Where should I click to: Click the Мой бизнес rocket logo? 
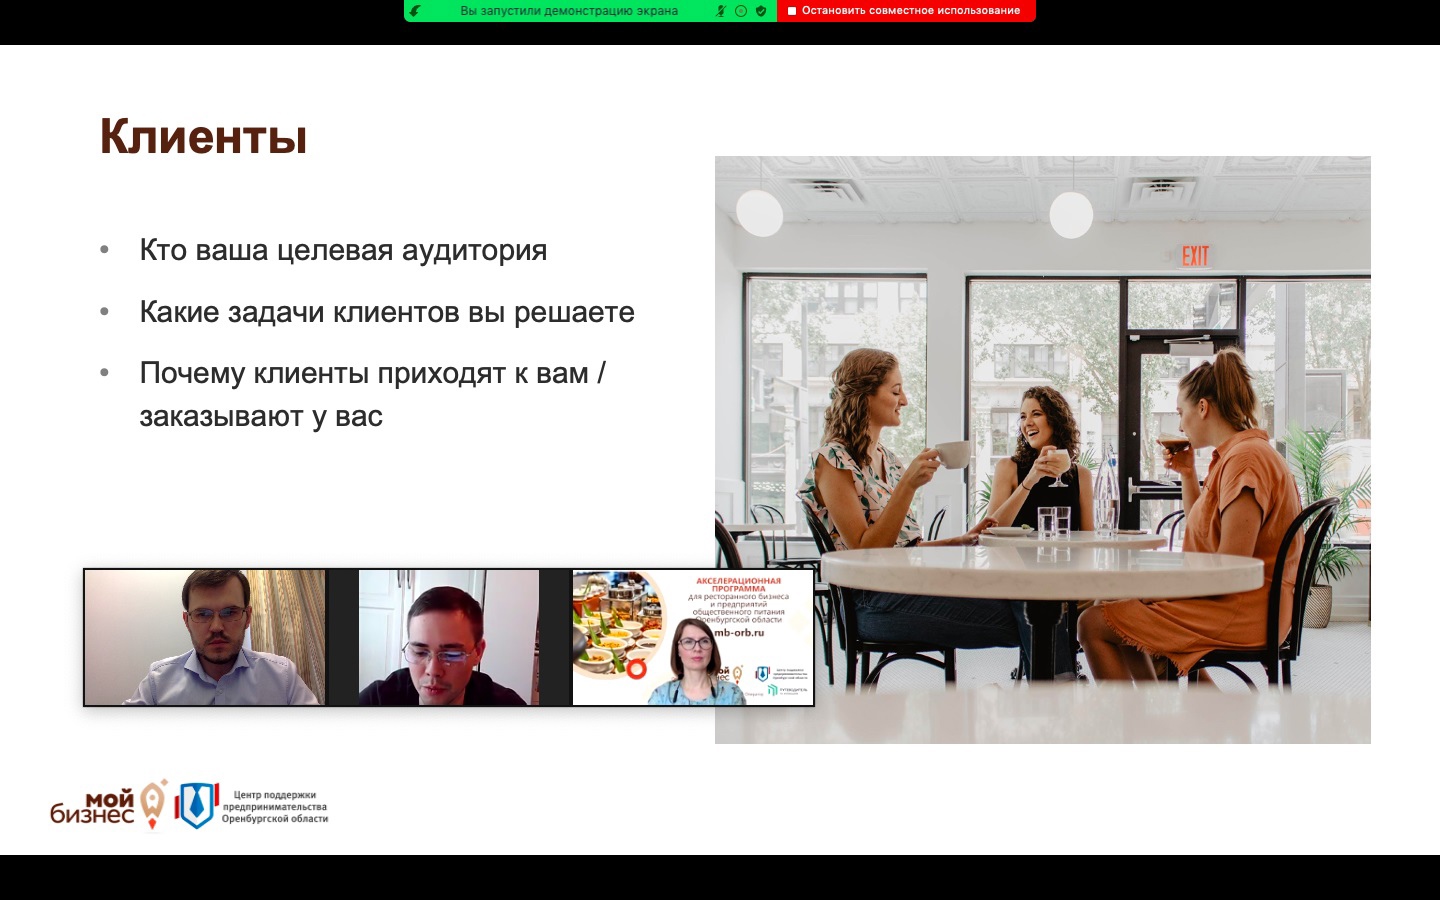click(x=108, y=806)
